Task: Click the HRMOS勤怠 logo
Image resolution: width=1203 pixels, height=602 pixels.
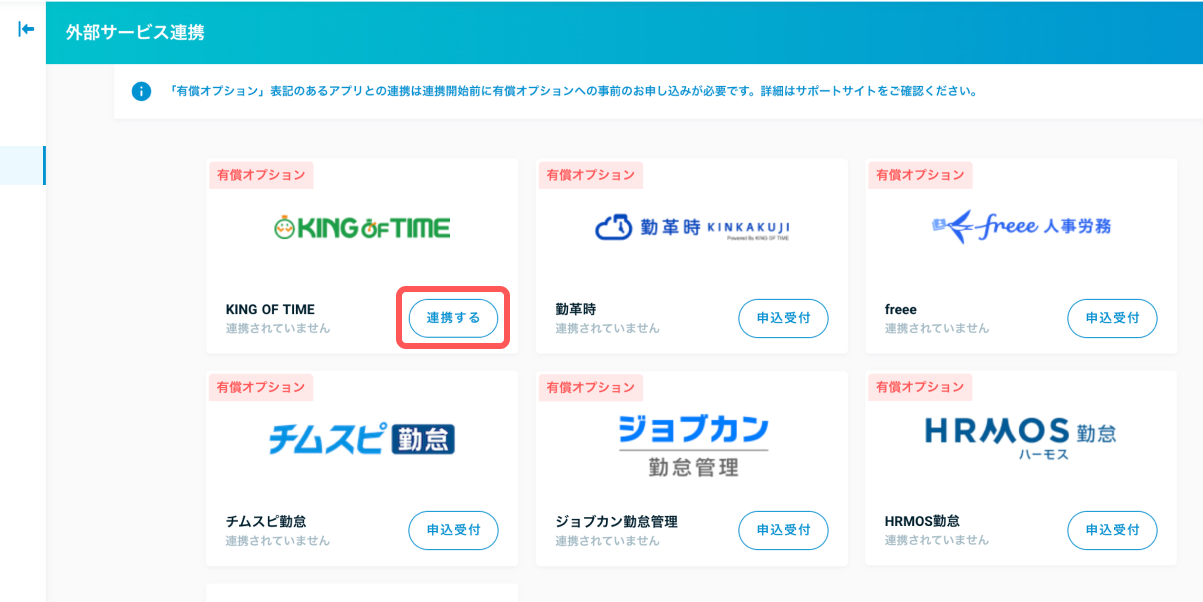Action: (x=1021, y=438)
